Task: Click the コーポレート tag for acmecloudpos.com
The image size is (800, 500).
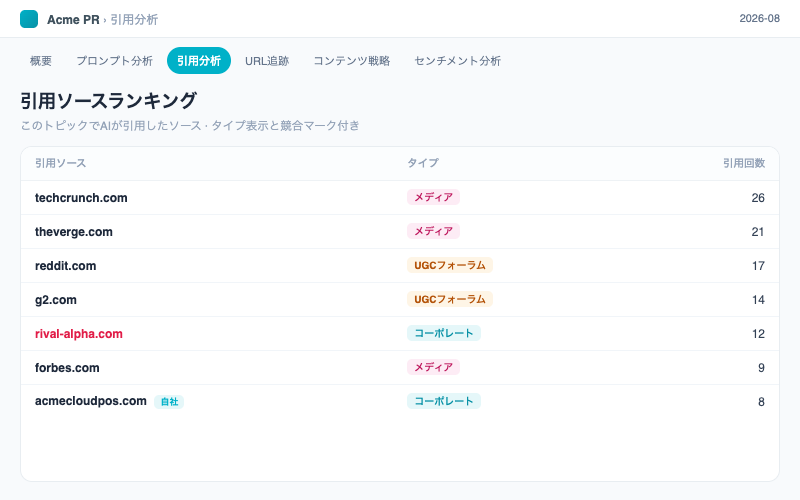Action: pos(444,401)
